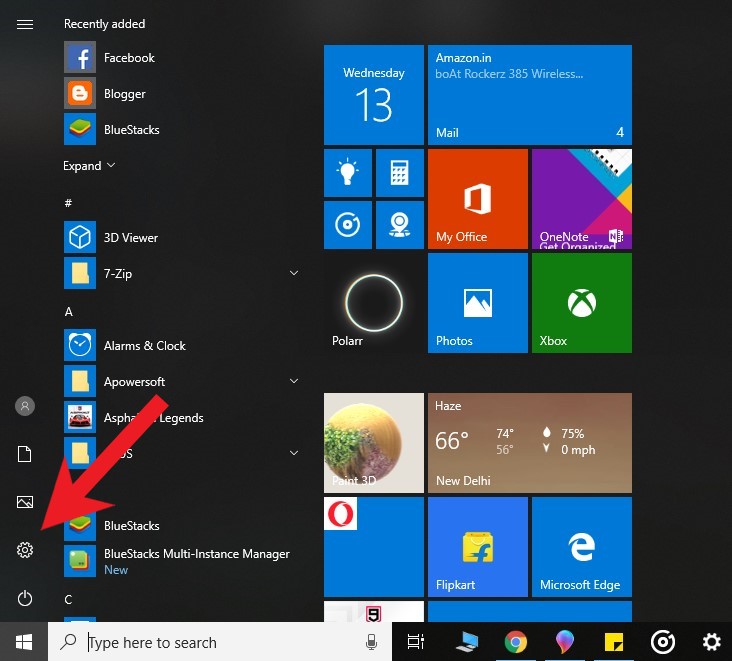Jump to letter A section header
This screenshot has height=661, width=732.
coord(69,312)
